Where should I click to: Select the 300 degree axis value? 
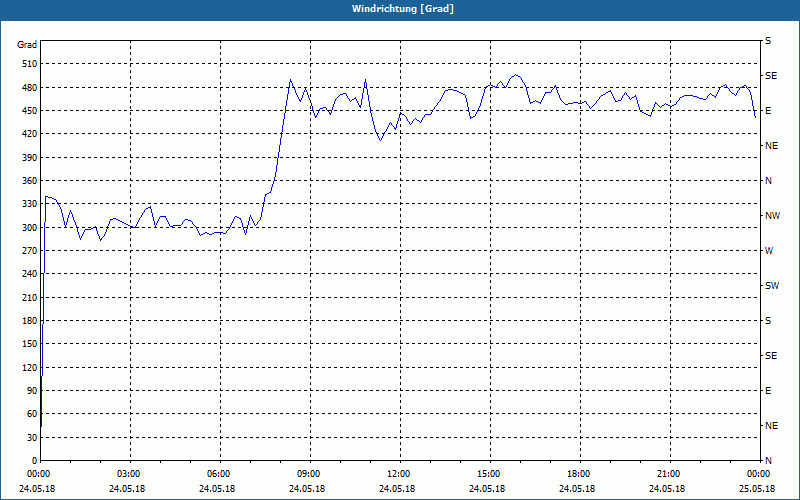[30, 228]
